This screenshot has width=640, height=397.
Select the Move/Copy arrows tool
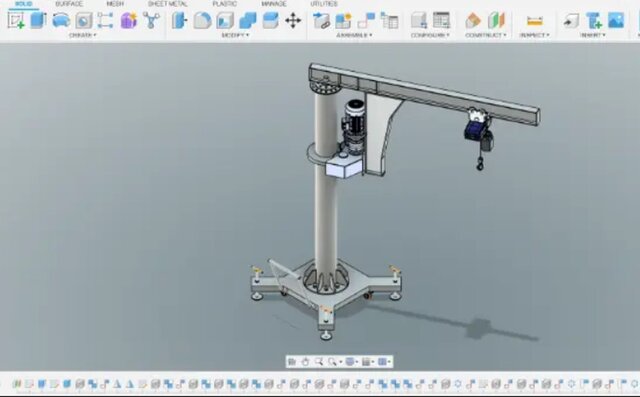click(293, 20)
